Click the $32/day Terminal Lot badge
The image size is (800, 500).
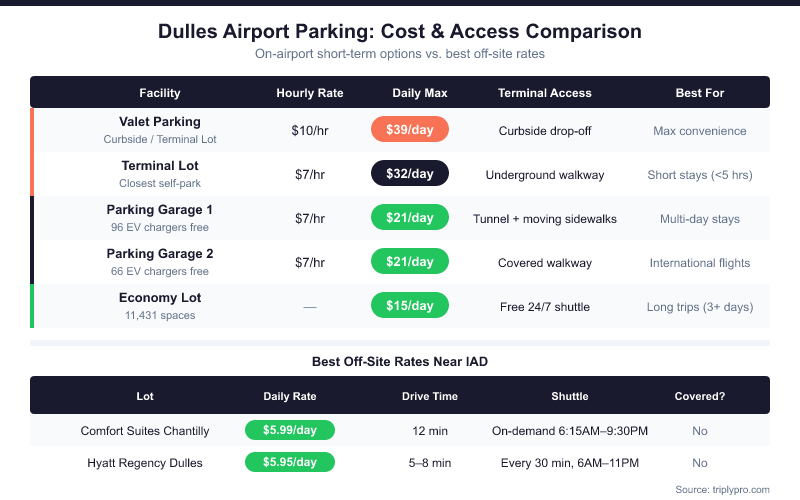click(x=410, y=174)
